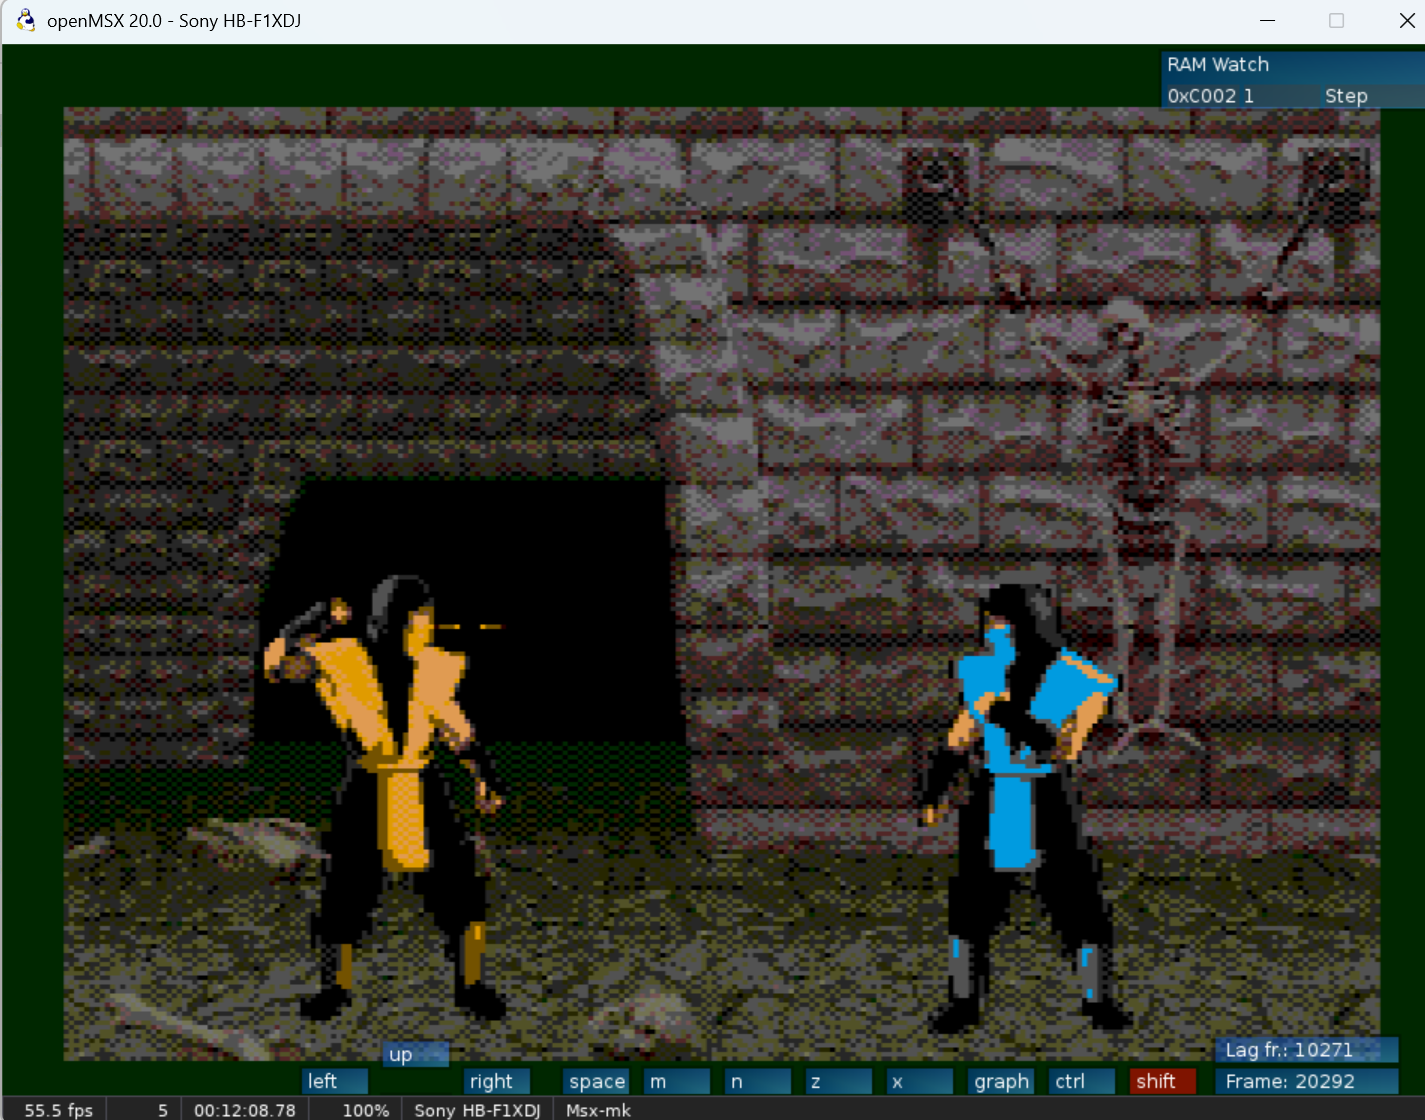Click the 'graph' key indicator
The height and width of the screenshot is (1120, 1425).
pyautogui.click(x=1001, y=1081)
